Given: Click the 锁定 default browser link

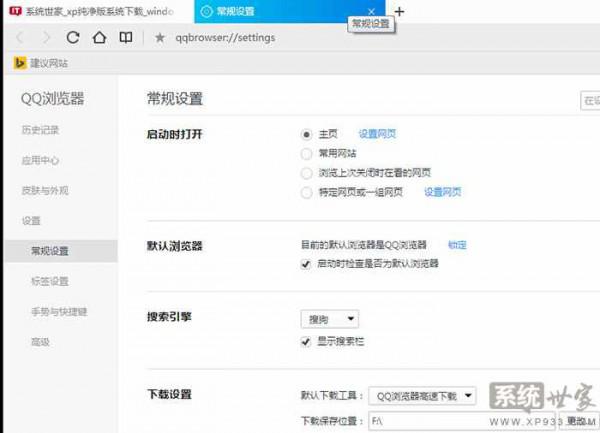Looking at the screenshot, I should tap(457, 245).
